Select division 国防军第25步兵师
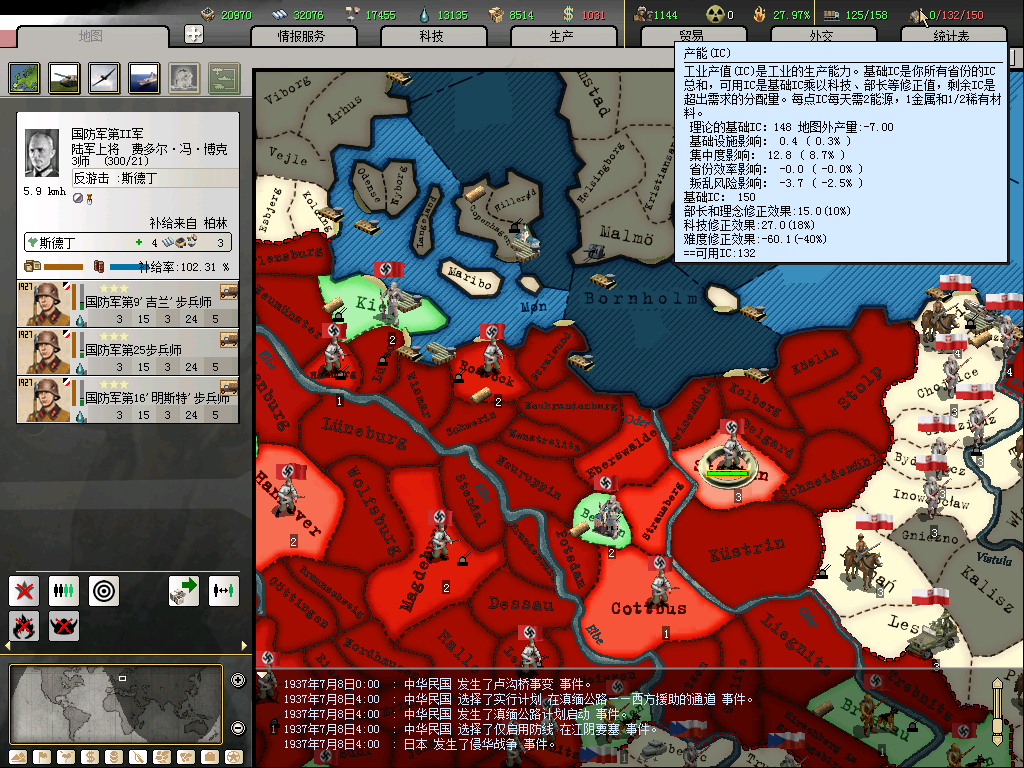 pos(128,351)
